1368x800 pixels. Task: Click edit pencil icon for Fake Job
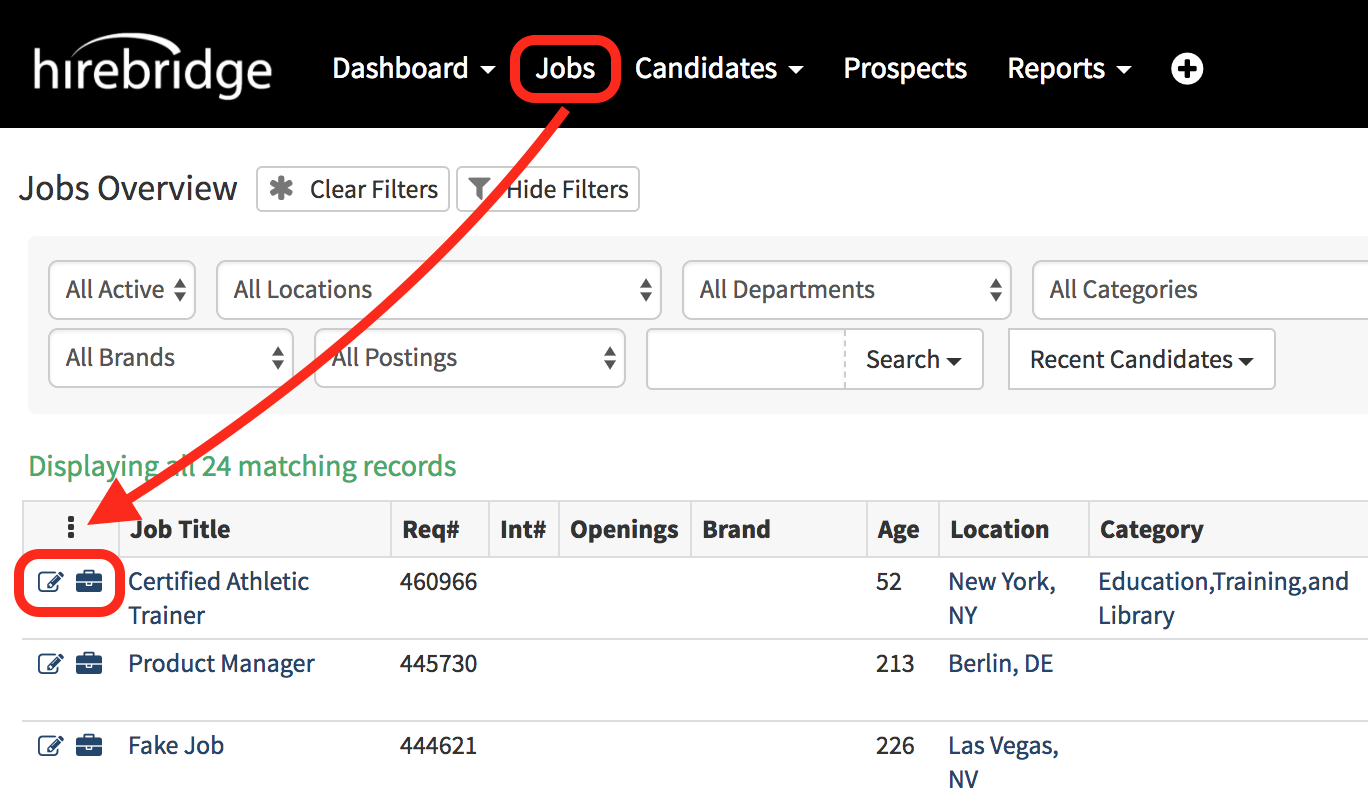(50, 746)
